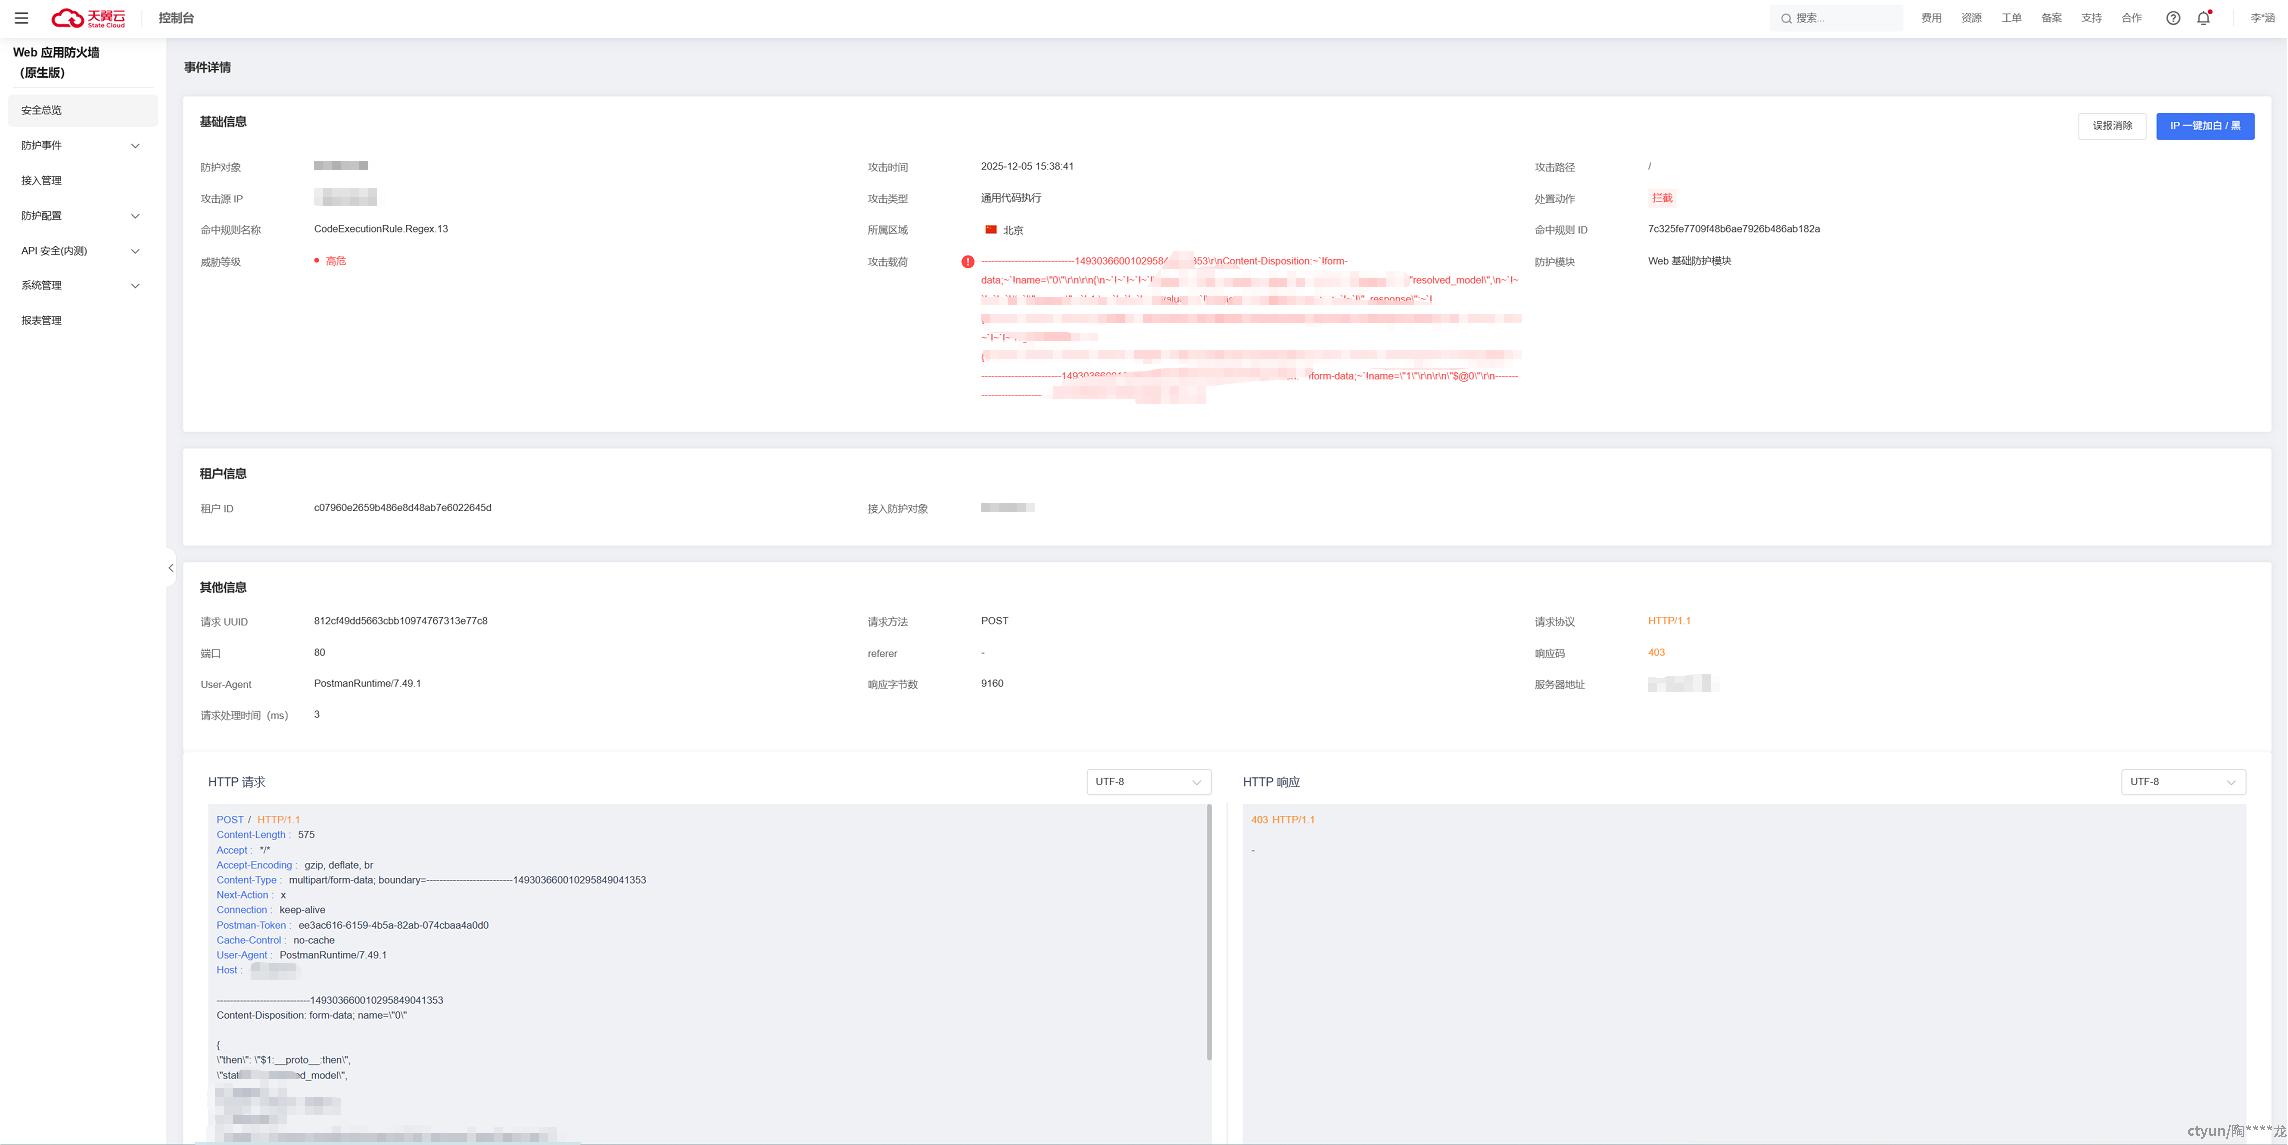
Task: Click the HTTP request panel scrollbar
Action: coord(1209,930)
